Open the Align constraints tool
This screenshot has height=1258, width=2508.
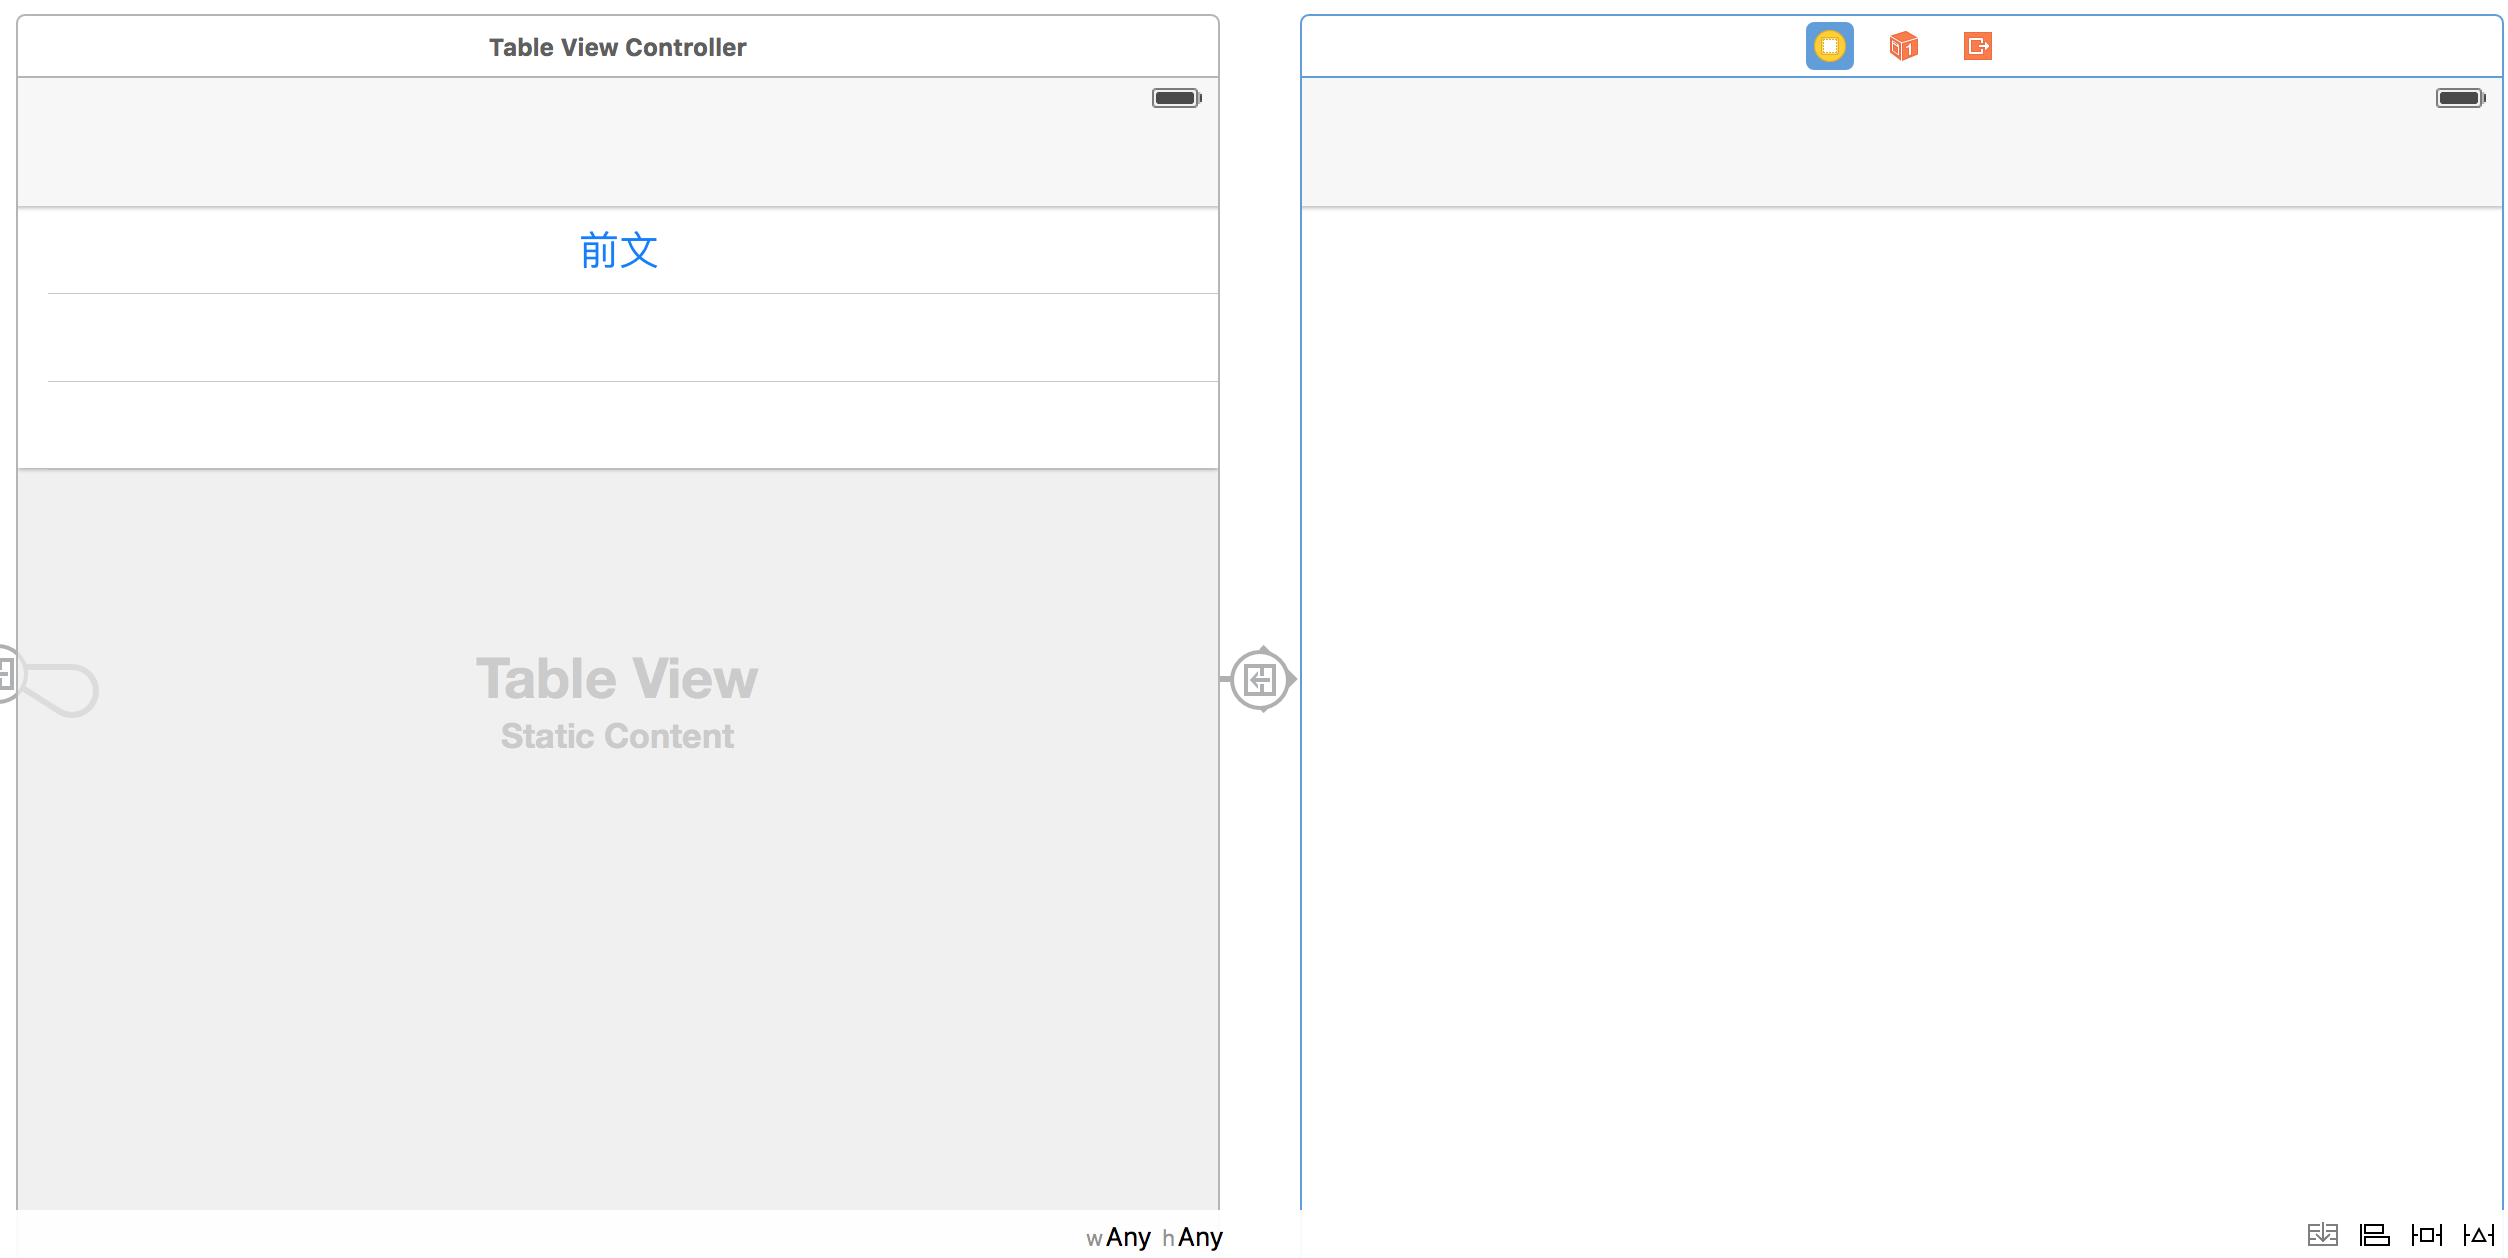2376,1236
